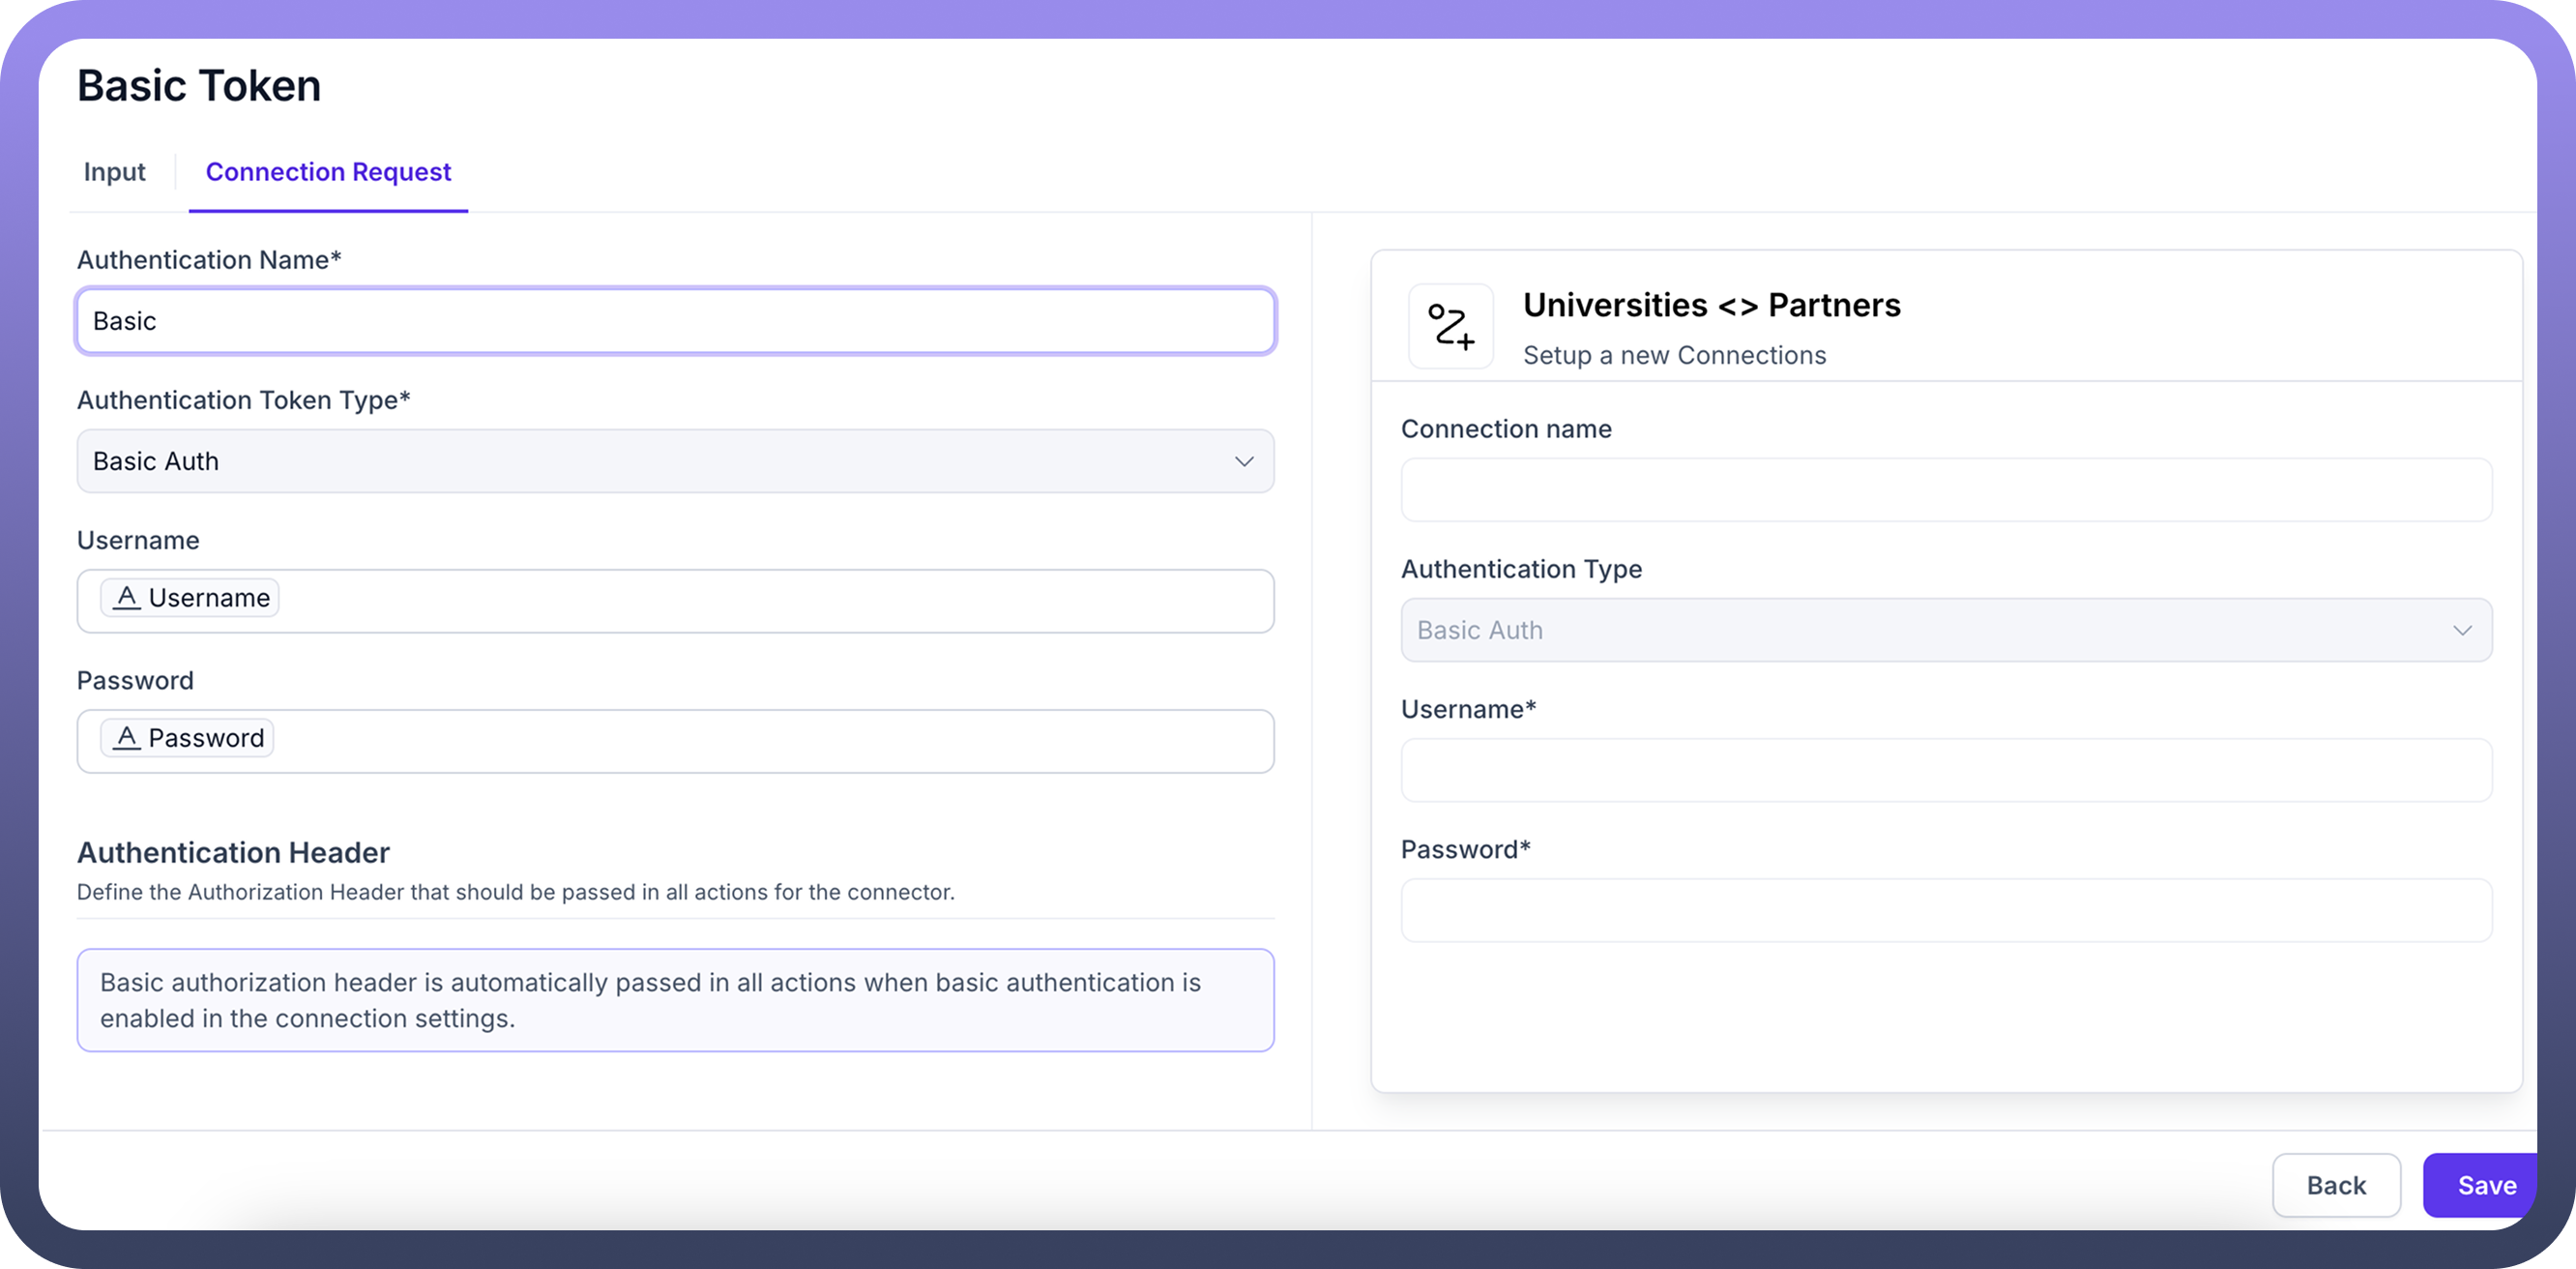Click the basic authorization header info box
This screenshot has height=1269, width=2576.
point(675,1000)
